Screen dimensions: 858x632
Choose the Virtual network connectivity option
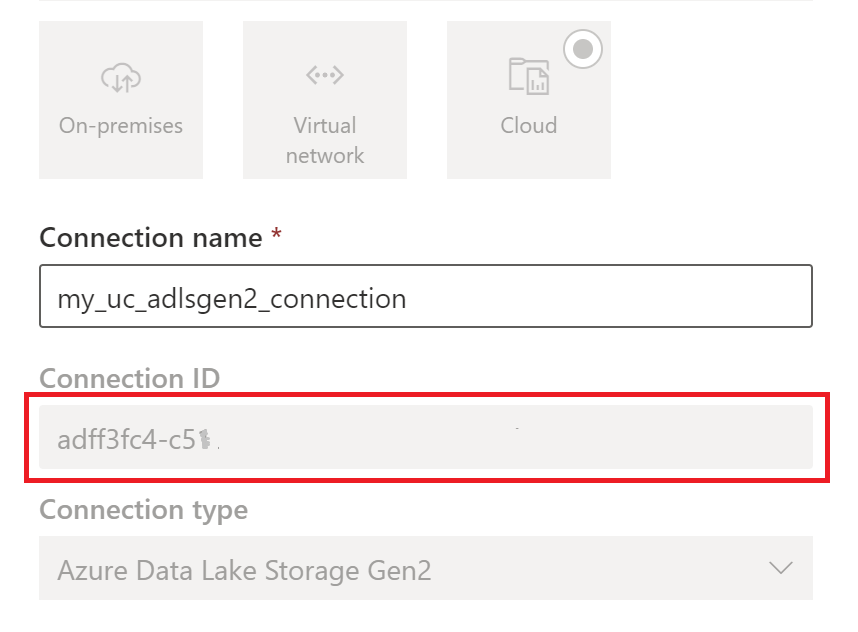[x=324, y=99]
